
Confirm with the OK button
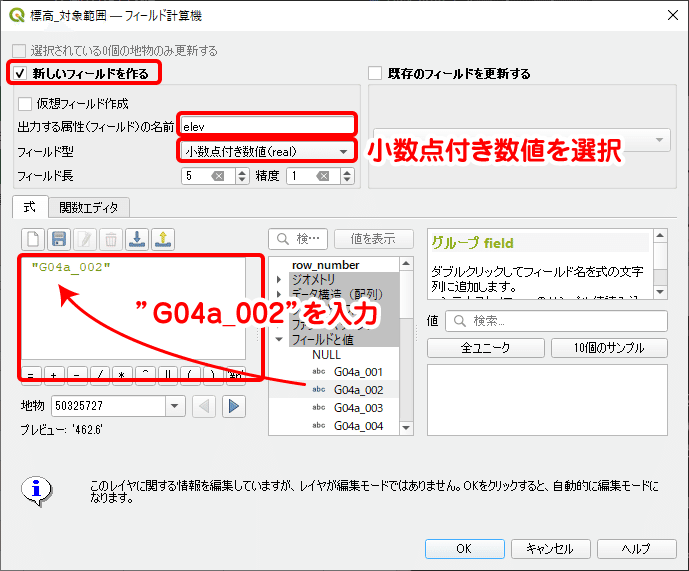[x=464, y=549]
